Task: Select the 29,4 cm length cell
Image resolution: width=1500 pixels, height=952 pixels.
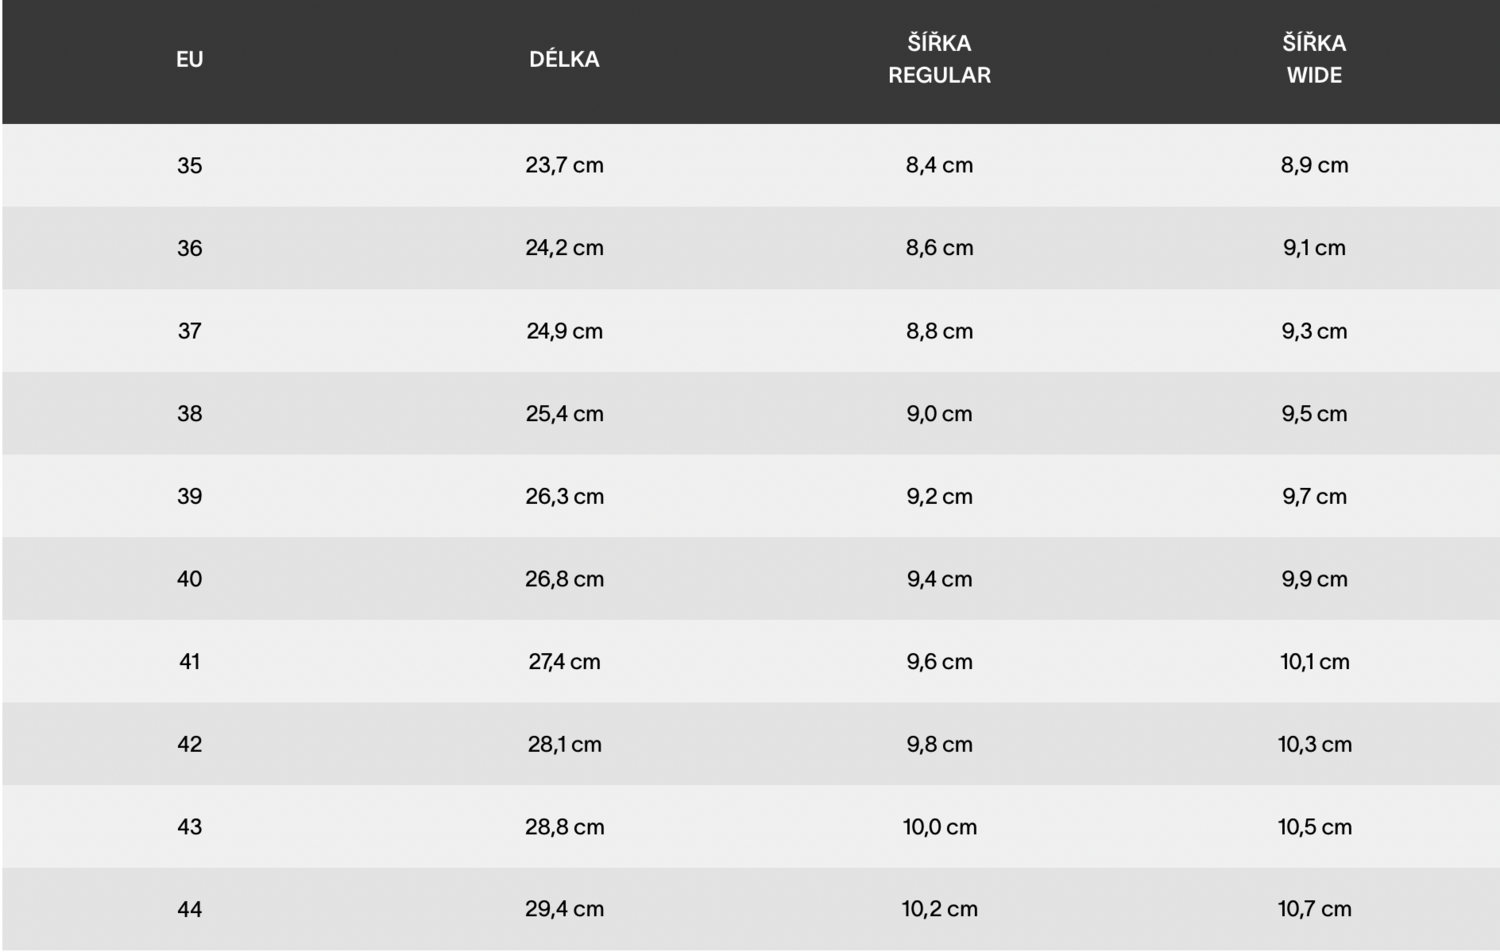Action: click(x=564, y=909)
